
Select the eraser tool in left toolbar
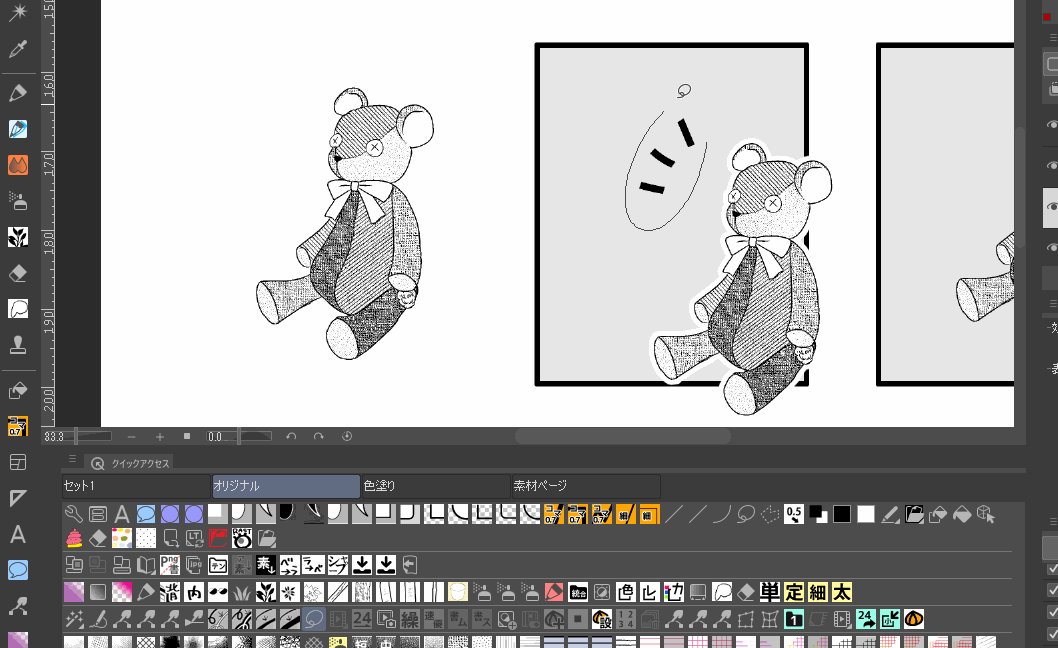coord(18,273)
